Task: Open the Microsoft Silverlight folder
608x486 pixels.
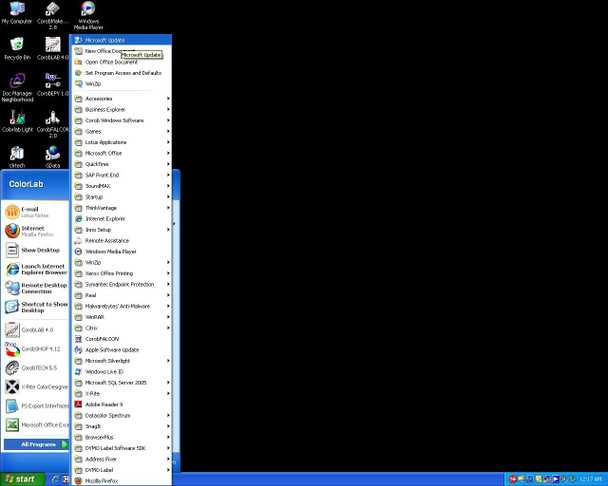Action: pyautogui.click(x=121, y=361)
